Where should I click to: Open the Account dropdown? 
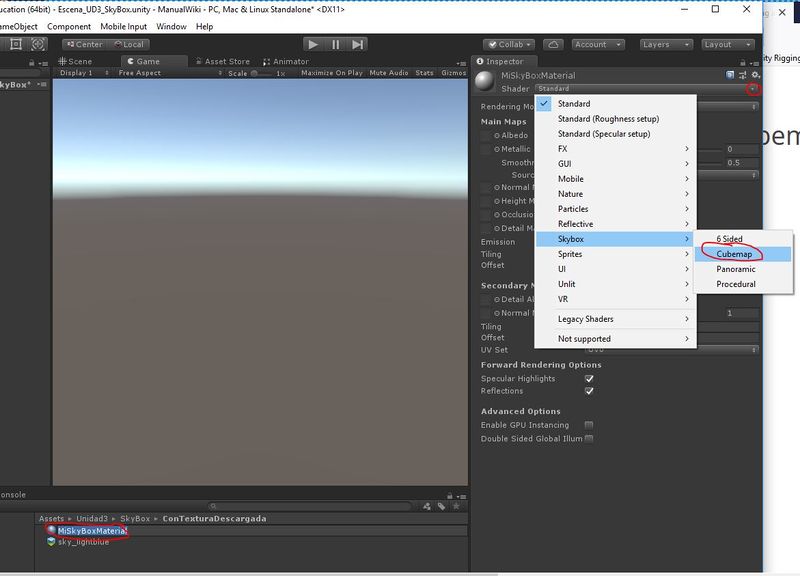(598, 44)
